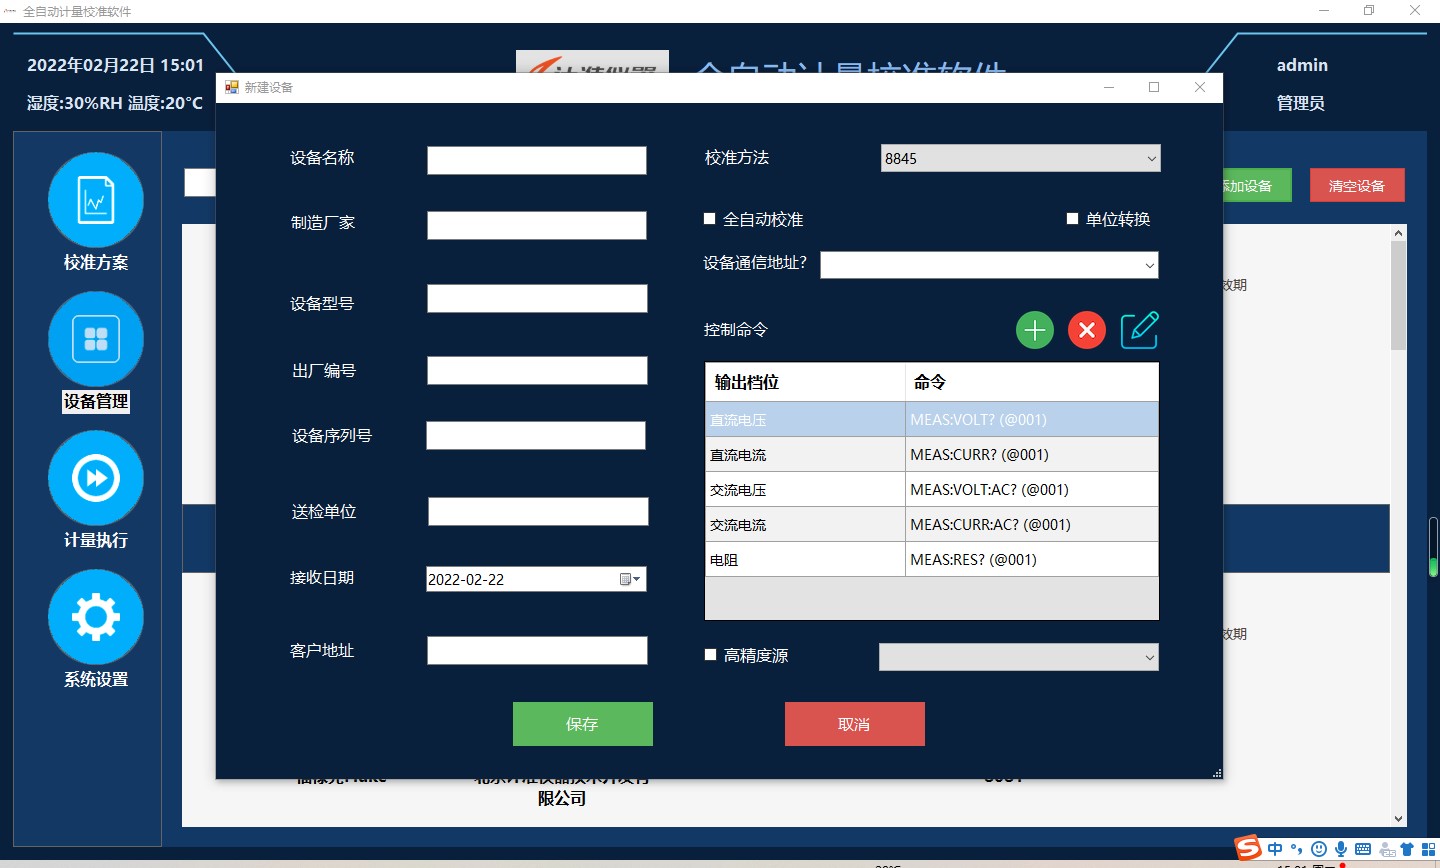Click the 设备名称 input field
This screenshot has height=868, width=1440.
[x=536, y=161]
